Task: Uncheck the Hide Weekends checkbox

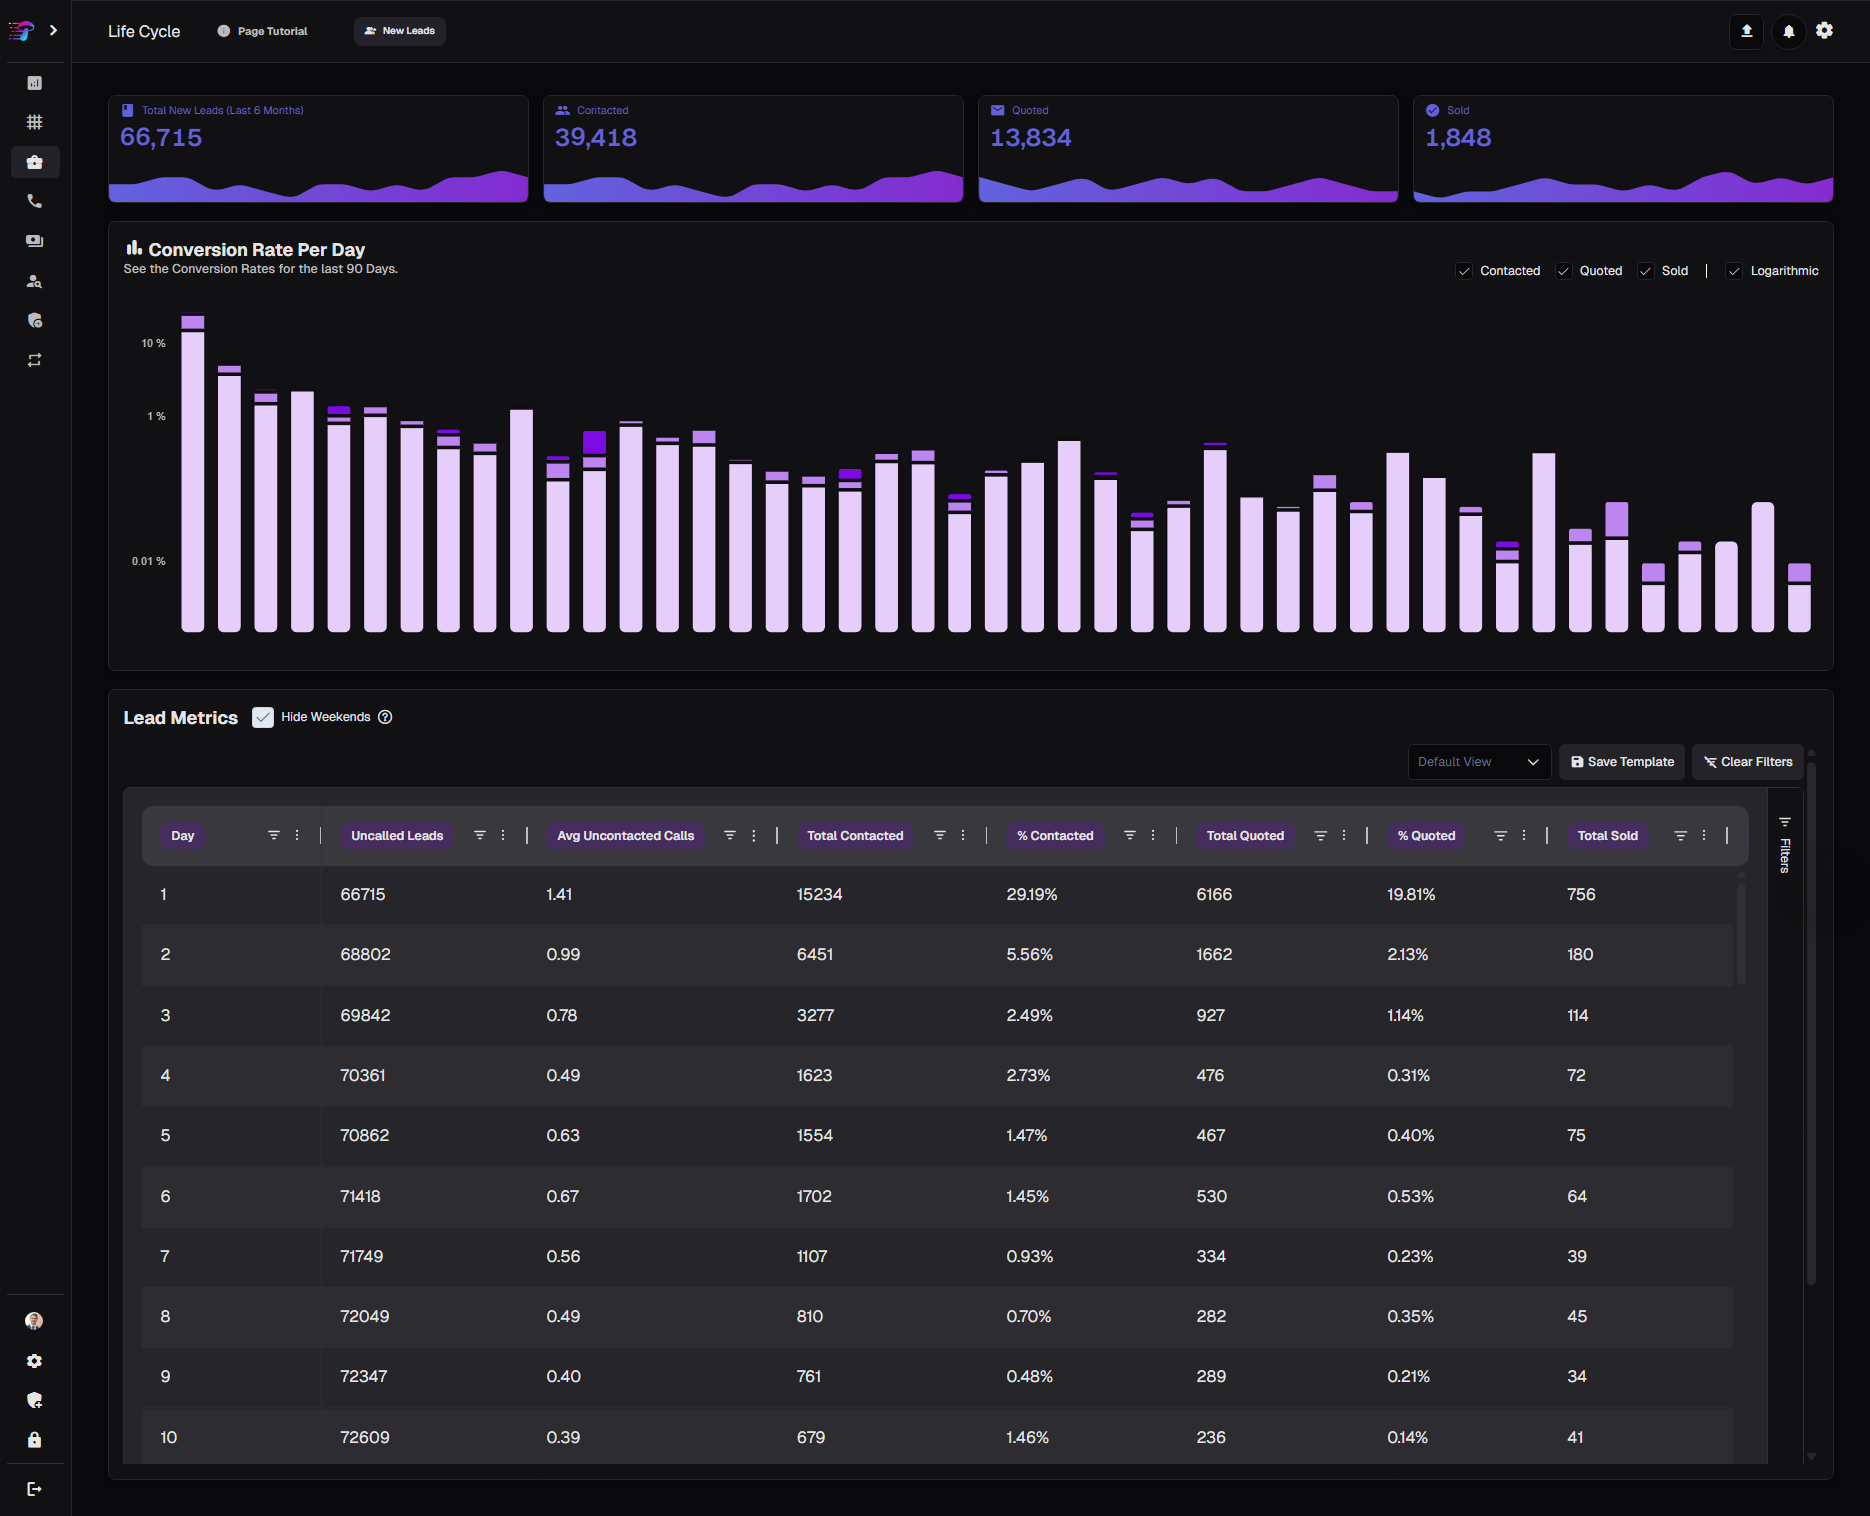Action: click(x=263, y=717)
